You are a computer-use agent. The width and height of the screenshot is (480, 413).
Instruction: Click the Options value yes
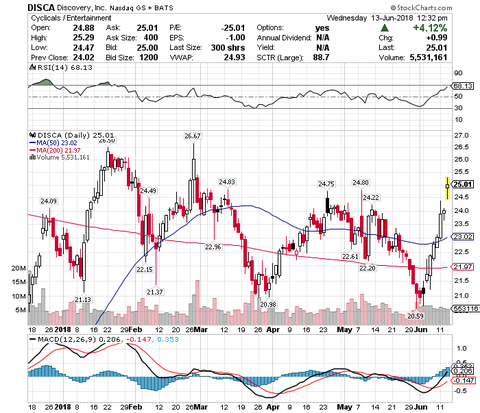point(322,28)
